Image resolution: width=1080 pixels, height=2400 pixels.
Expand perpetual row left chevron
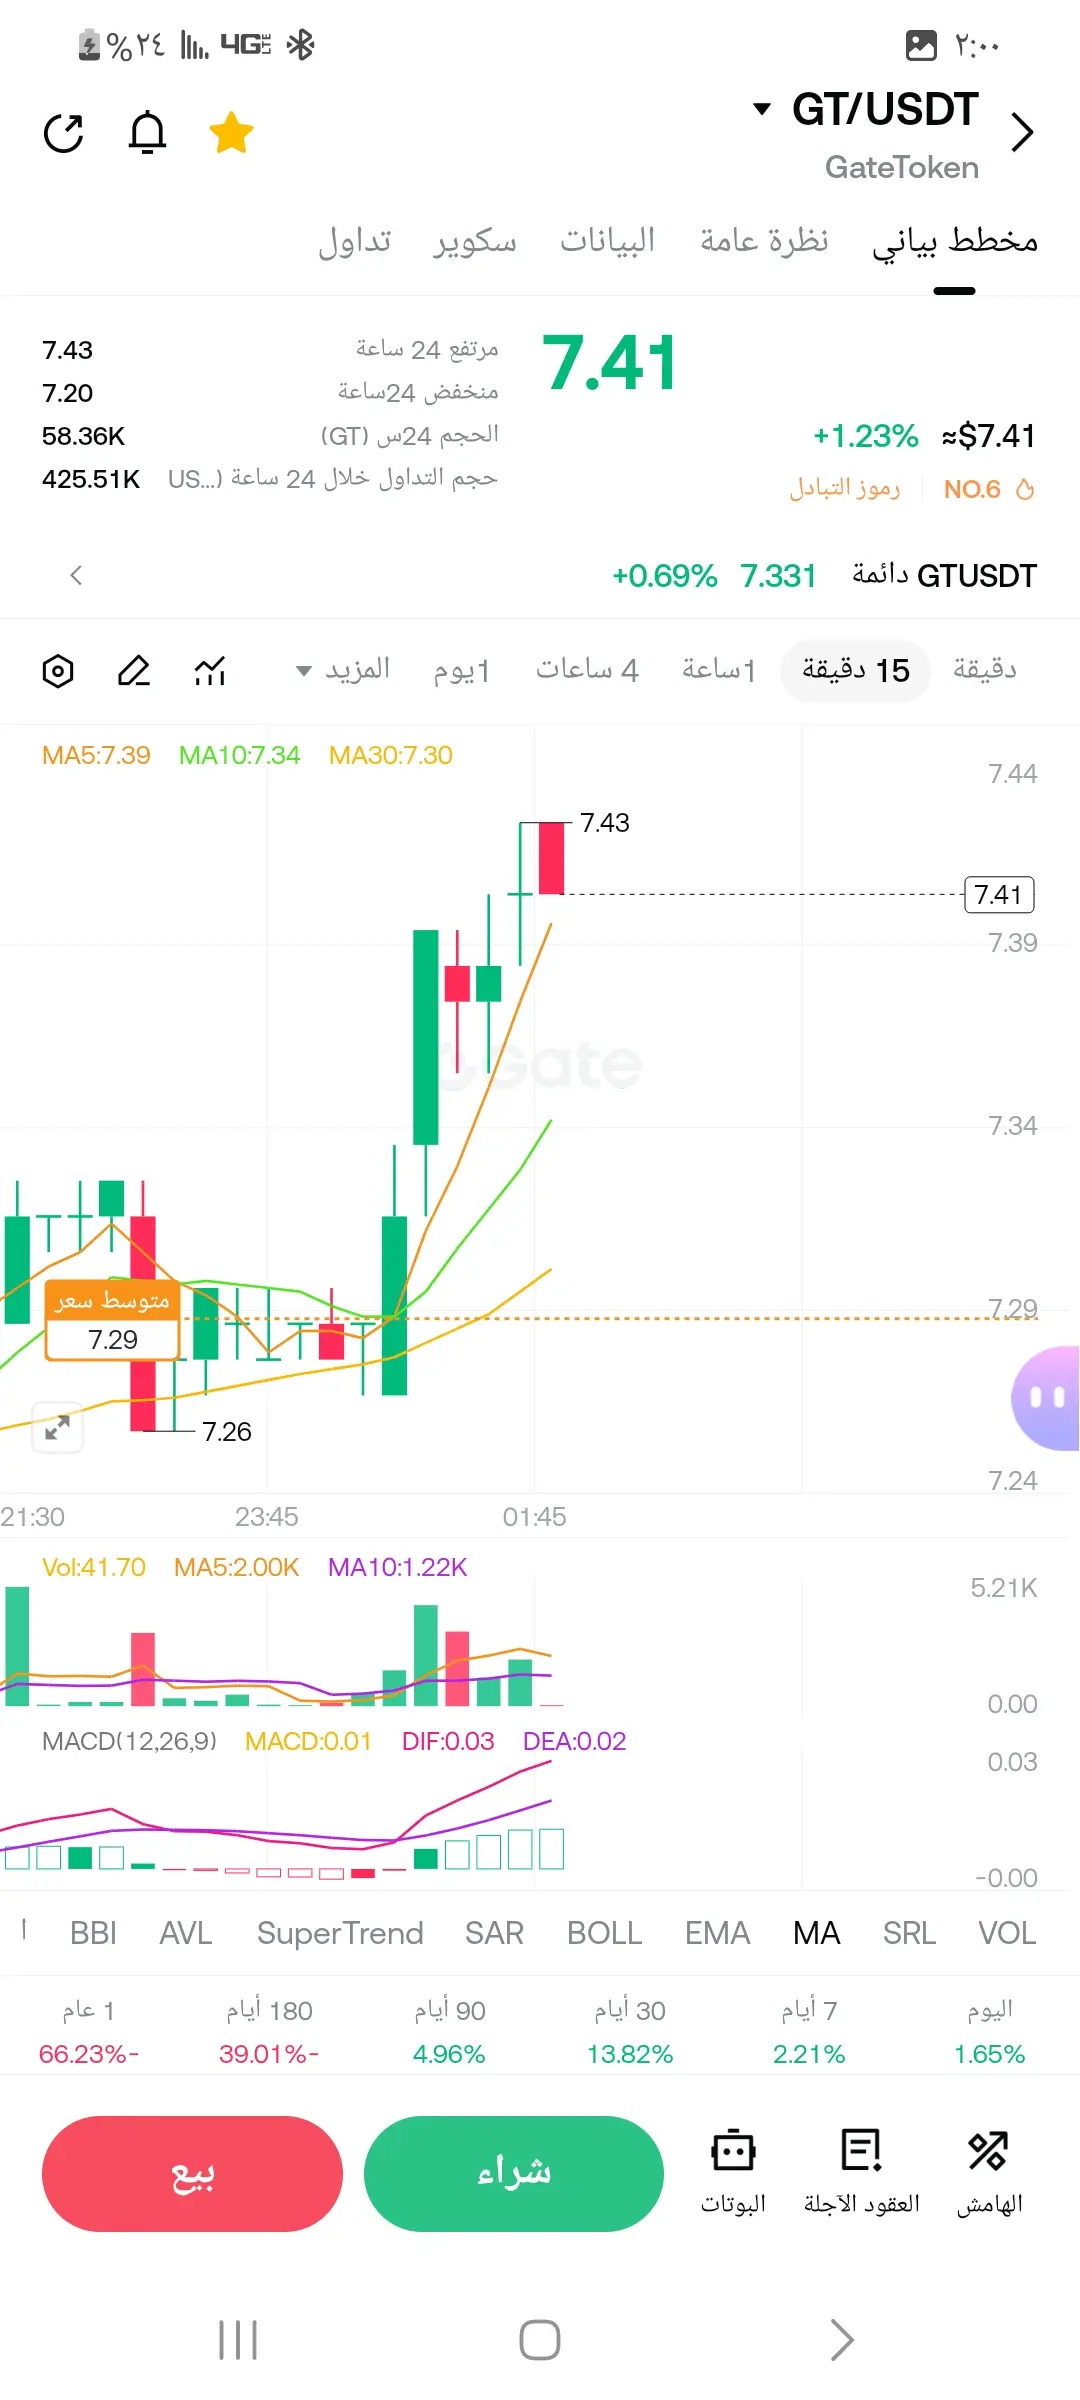(x=76, y=575)
